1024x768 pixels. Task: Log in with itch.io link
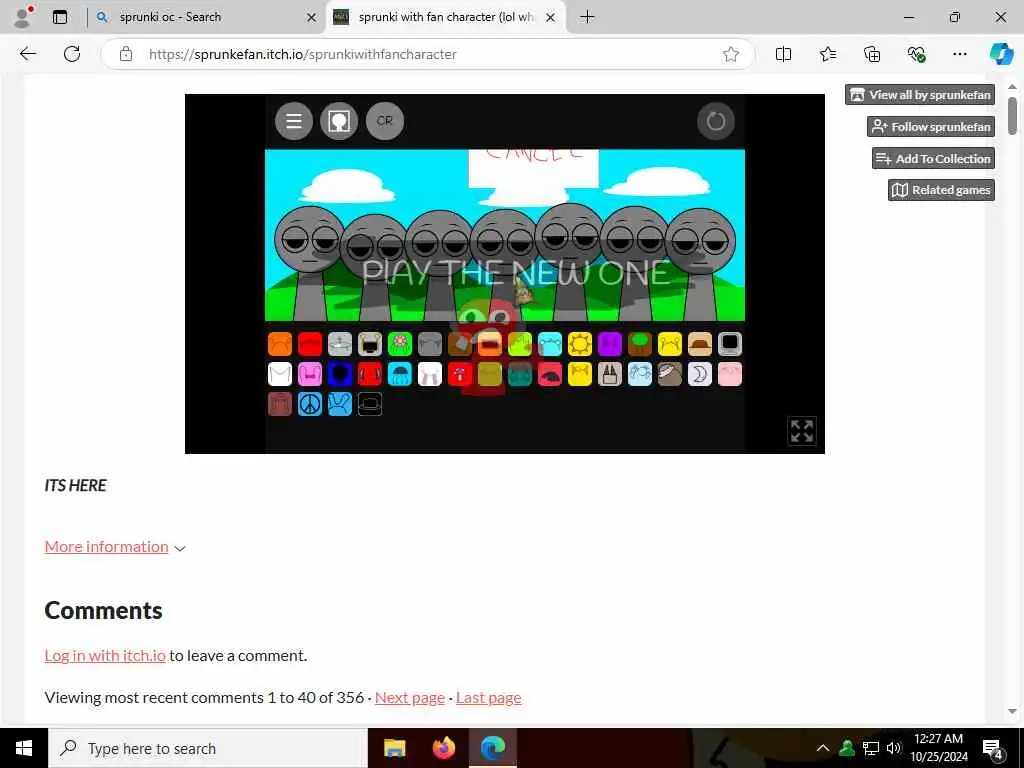point(104,655)
